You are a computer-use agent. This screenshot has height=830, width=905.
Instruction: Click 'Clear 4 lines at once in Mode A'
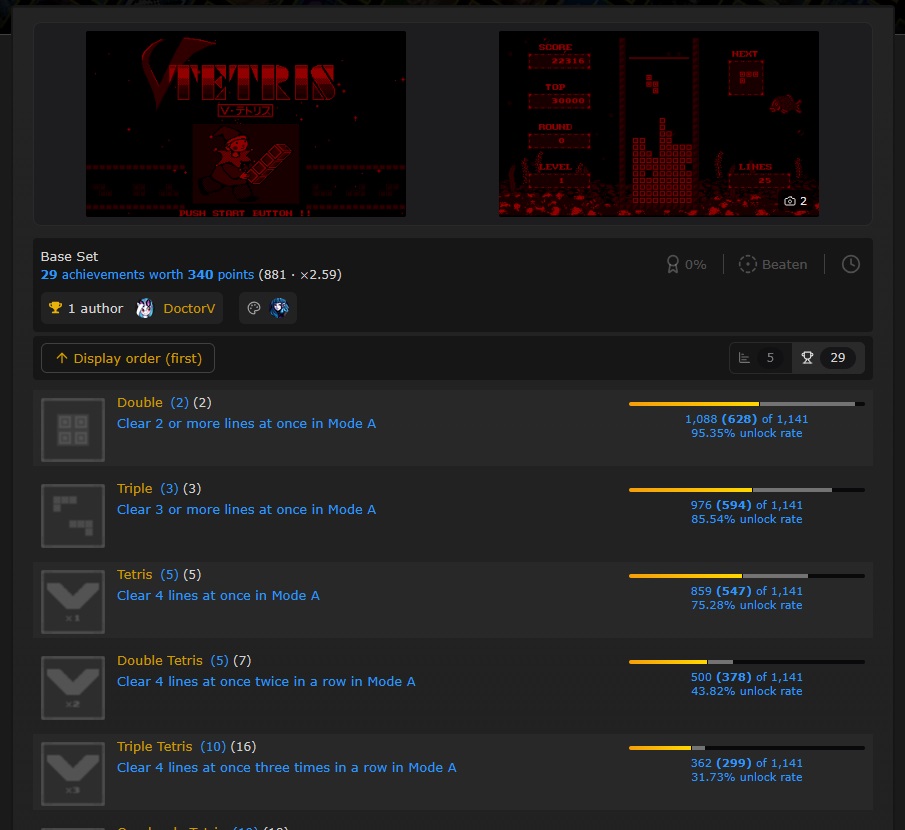(x=218, y=596)
